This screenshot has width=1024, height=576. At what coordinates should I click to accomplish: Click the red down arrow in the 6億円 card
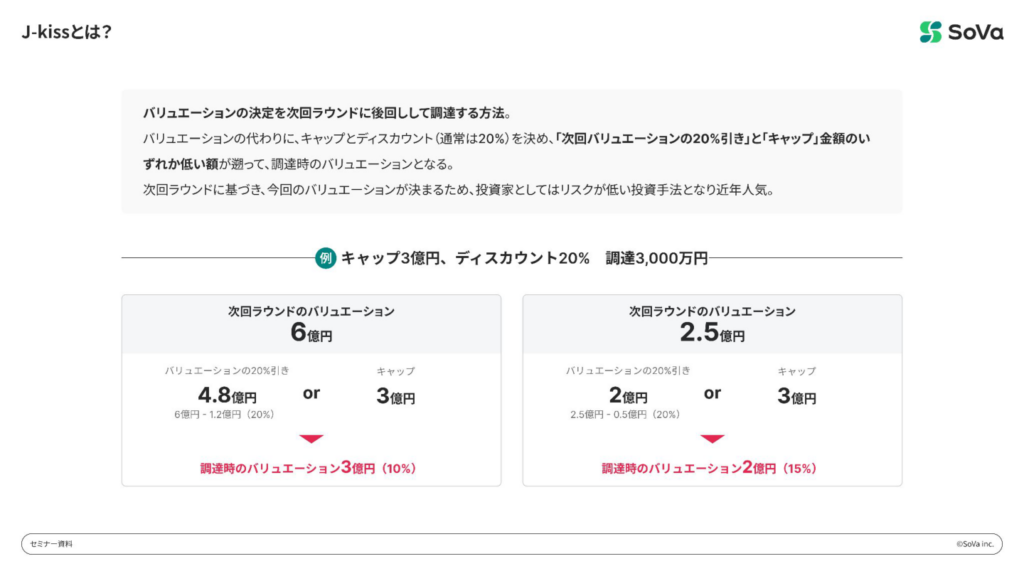click(x=311, y=438)
